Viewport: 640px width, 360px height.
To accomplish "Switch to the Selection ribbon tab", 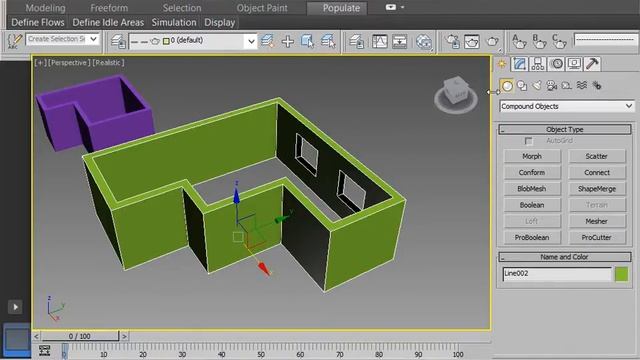I will (182, 8).
